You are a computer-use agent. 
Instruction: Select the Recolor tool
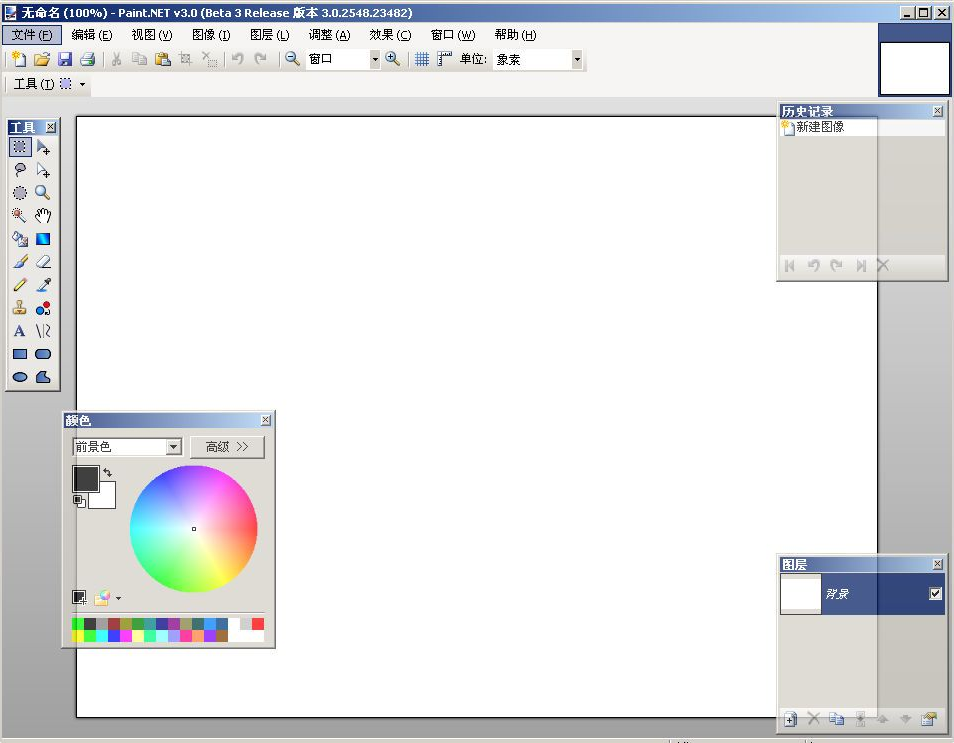[x=43, y=308]
